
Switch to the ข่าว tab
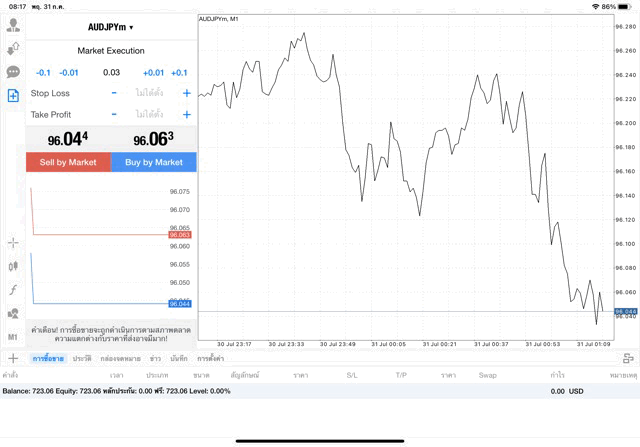(155, 357)
